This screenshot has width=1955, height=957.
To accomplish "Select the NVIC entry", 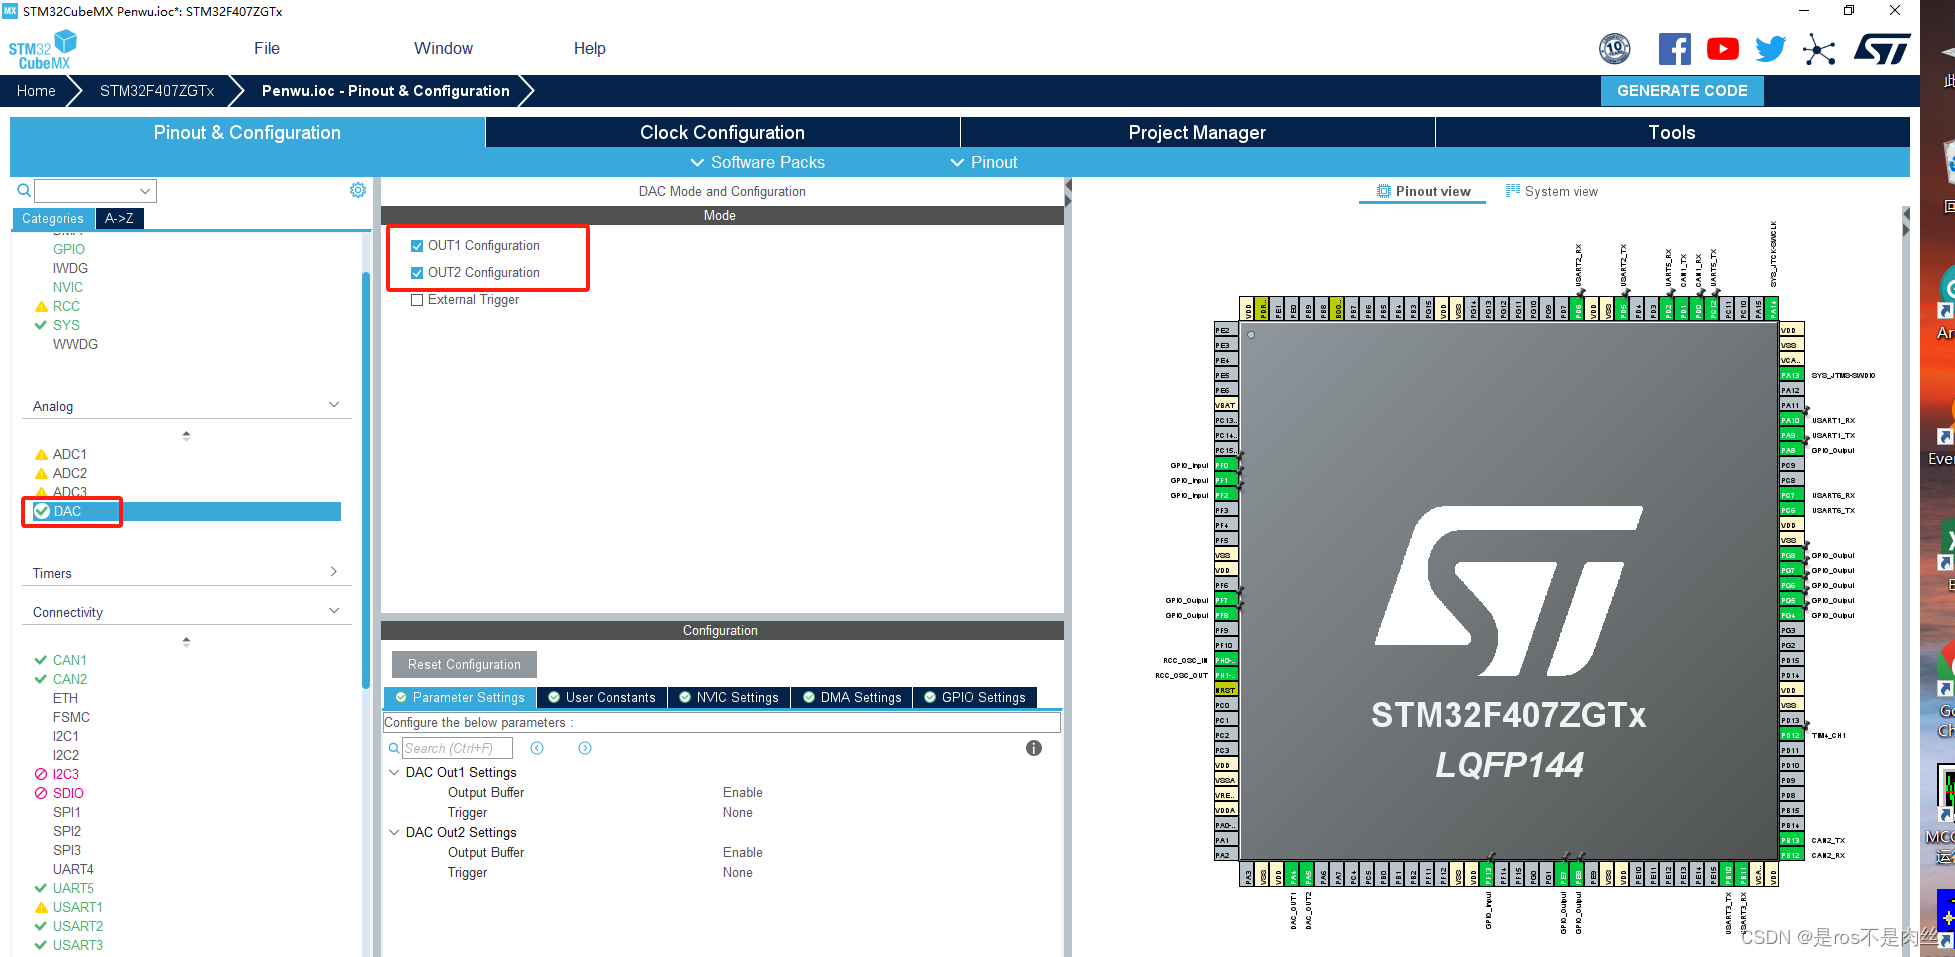I will click(x=68, y=287).
